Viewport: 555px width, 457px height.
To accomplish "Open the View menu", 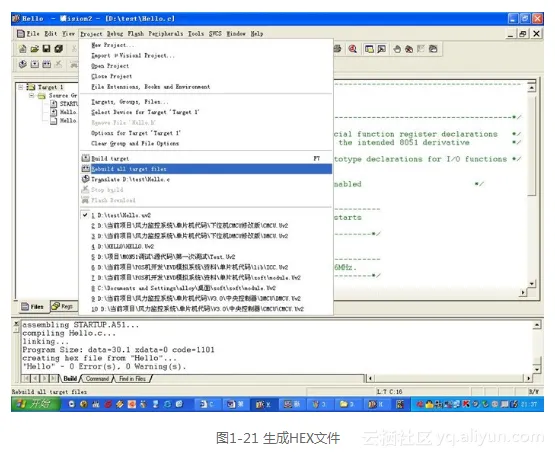I will pos(69,34).
